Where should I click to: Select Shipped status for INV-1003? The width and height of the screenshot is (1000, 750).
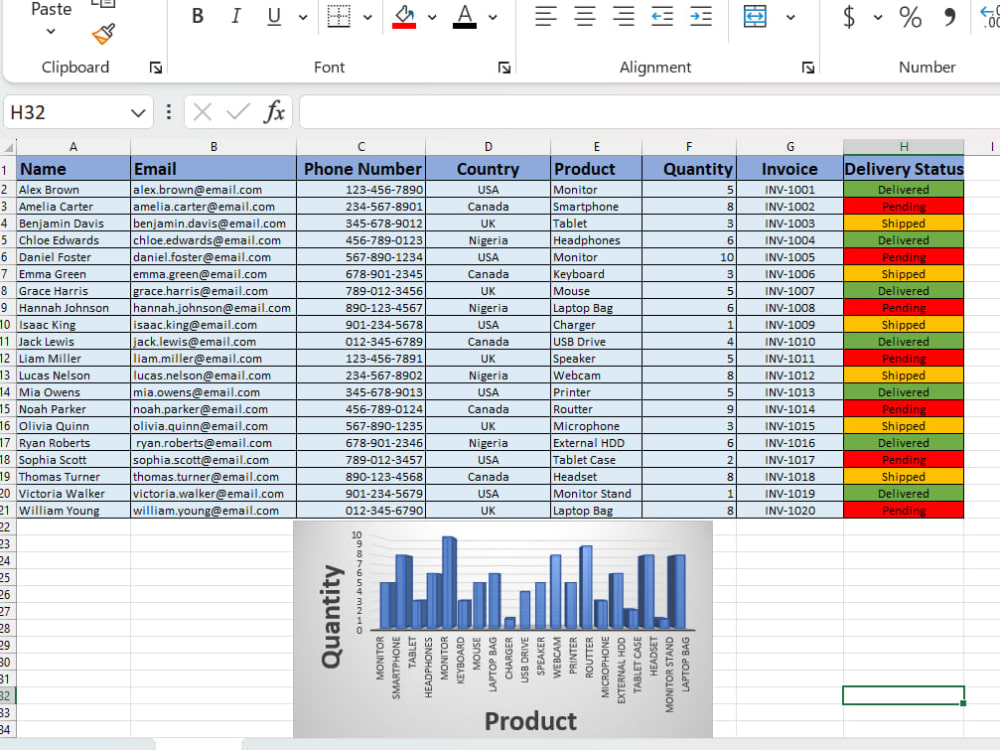click(x=904, y=223)
